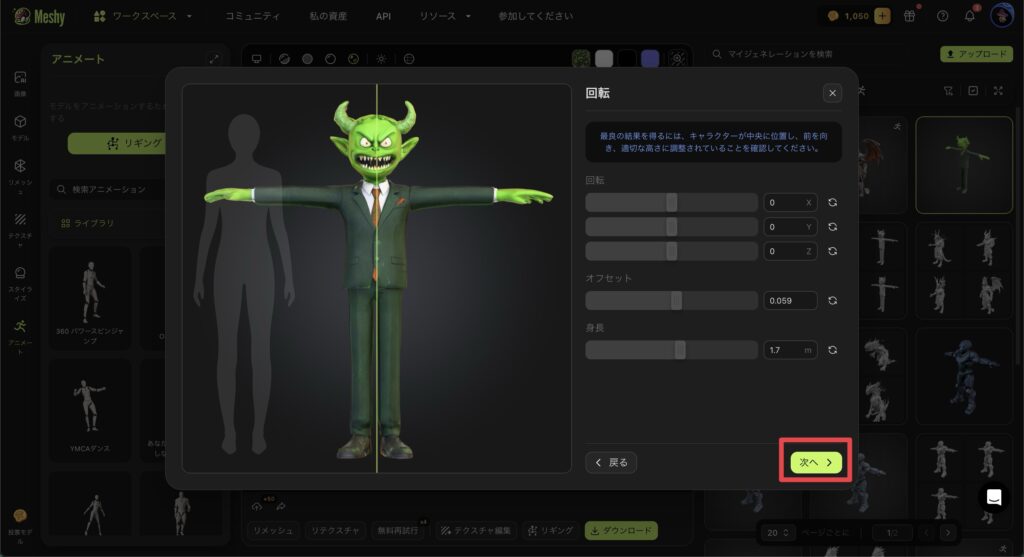
Task: Click the テクスチャ編集 button
Action: [x=475, y=530]
